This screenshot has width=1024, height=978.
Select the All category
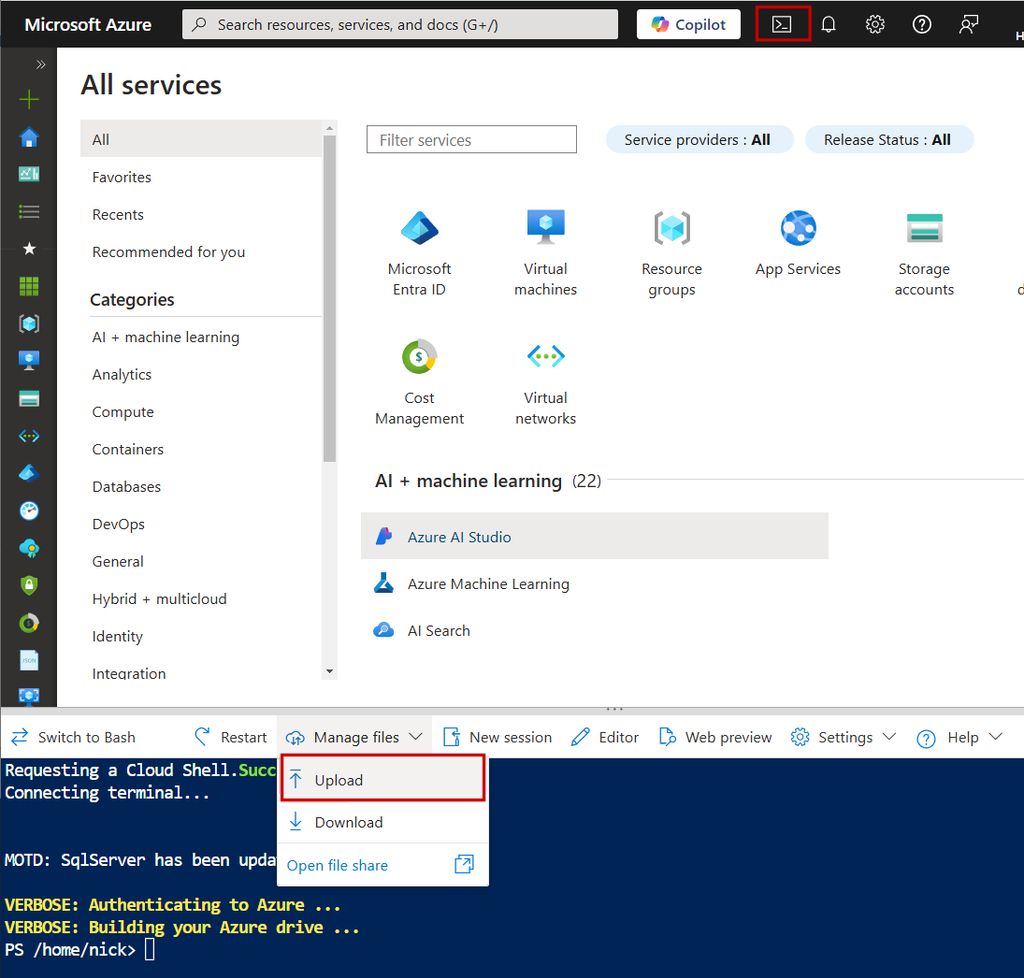pyautogui.click(x=201, y=139)
